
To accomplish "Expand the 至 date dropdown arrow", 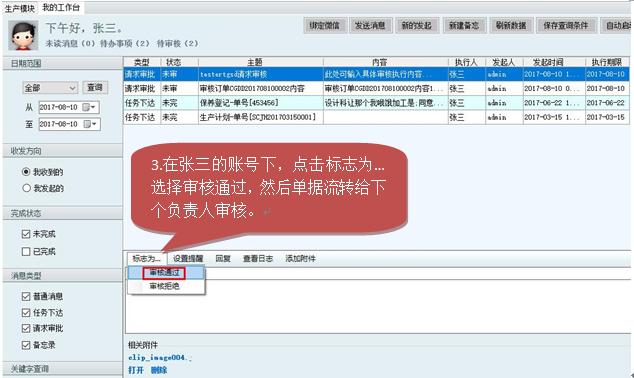I will point(94,124).
